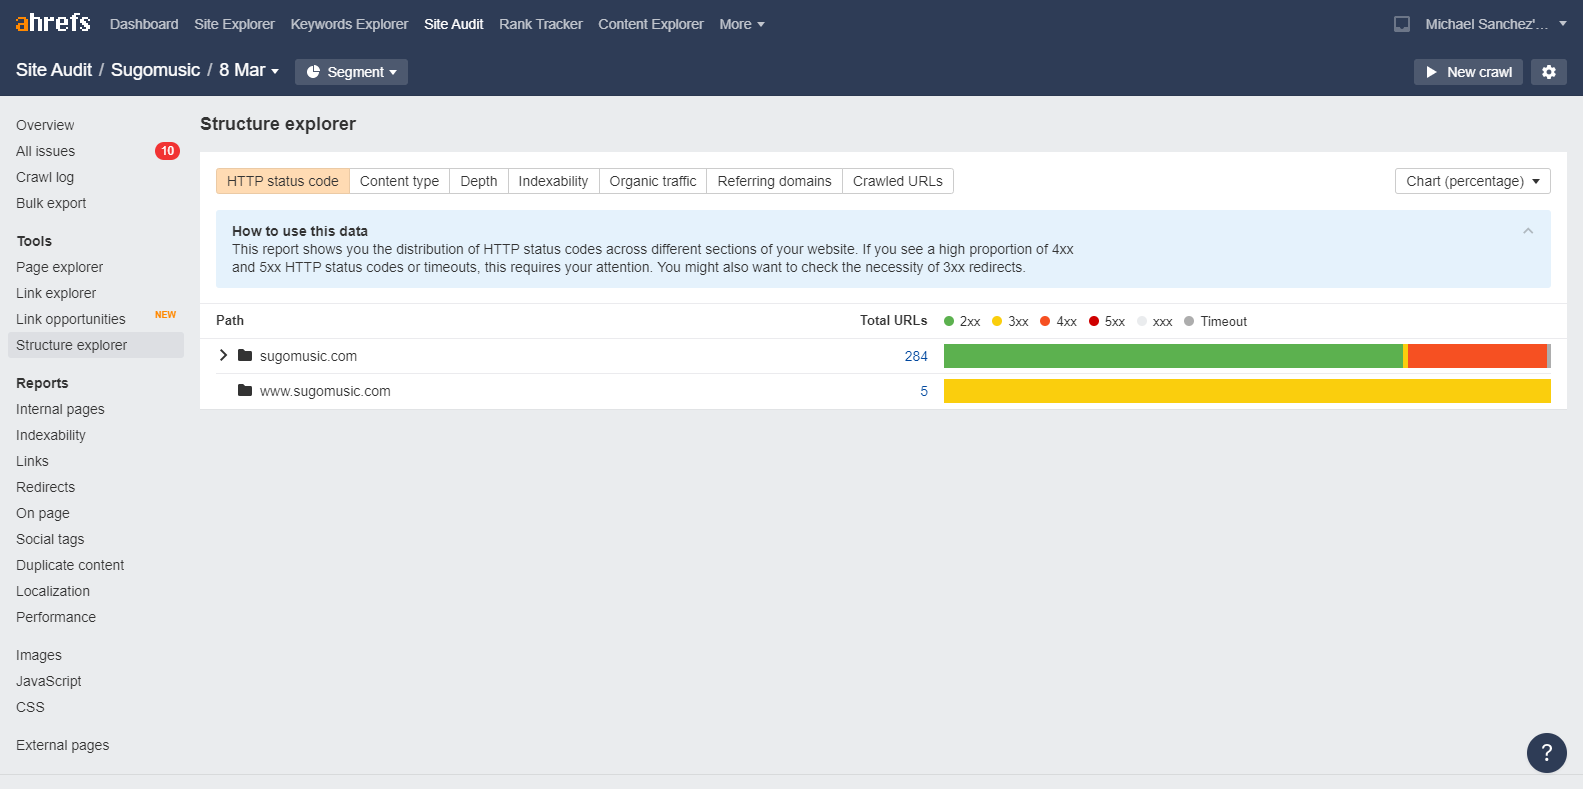Switch to the Depth tab

tap(479, 181)
